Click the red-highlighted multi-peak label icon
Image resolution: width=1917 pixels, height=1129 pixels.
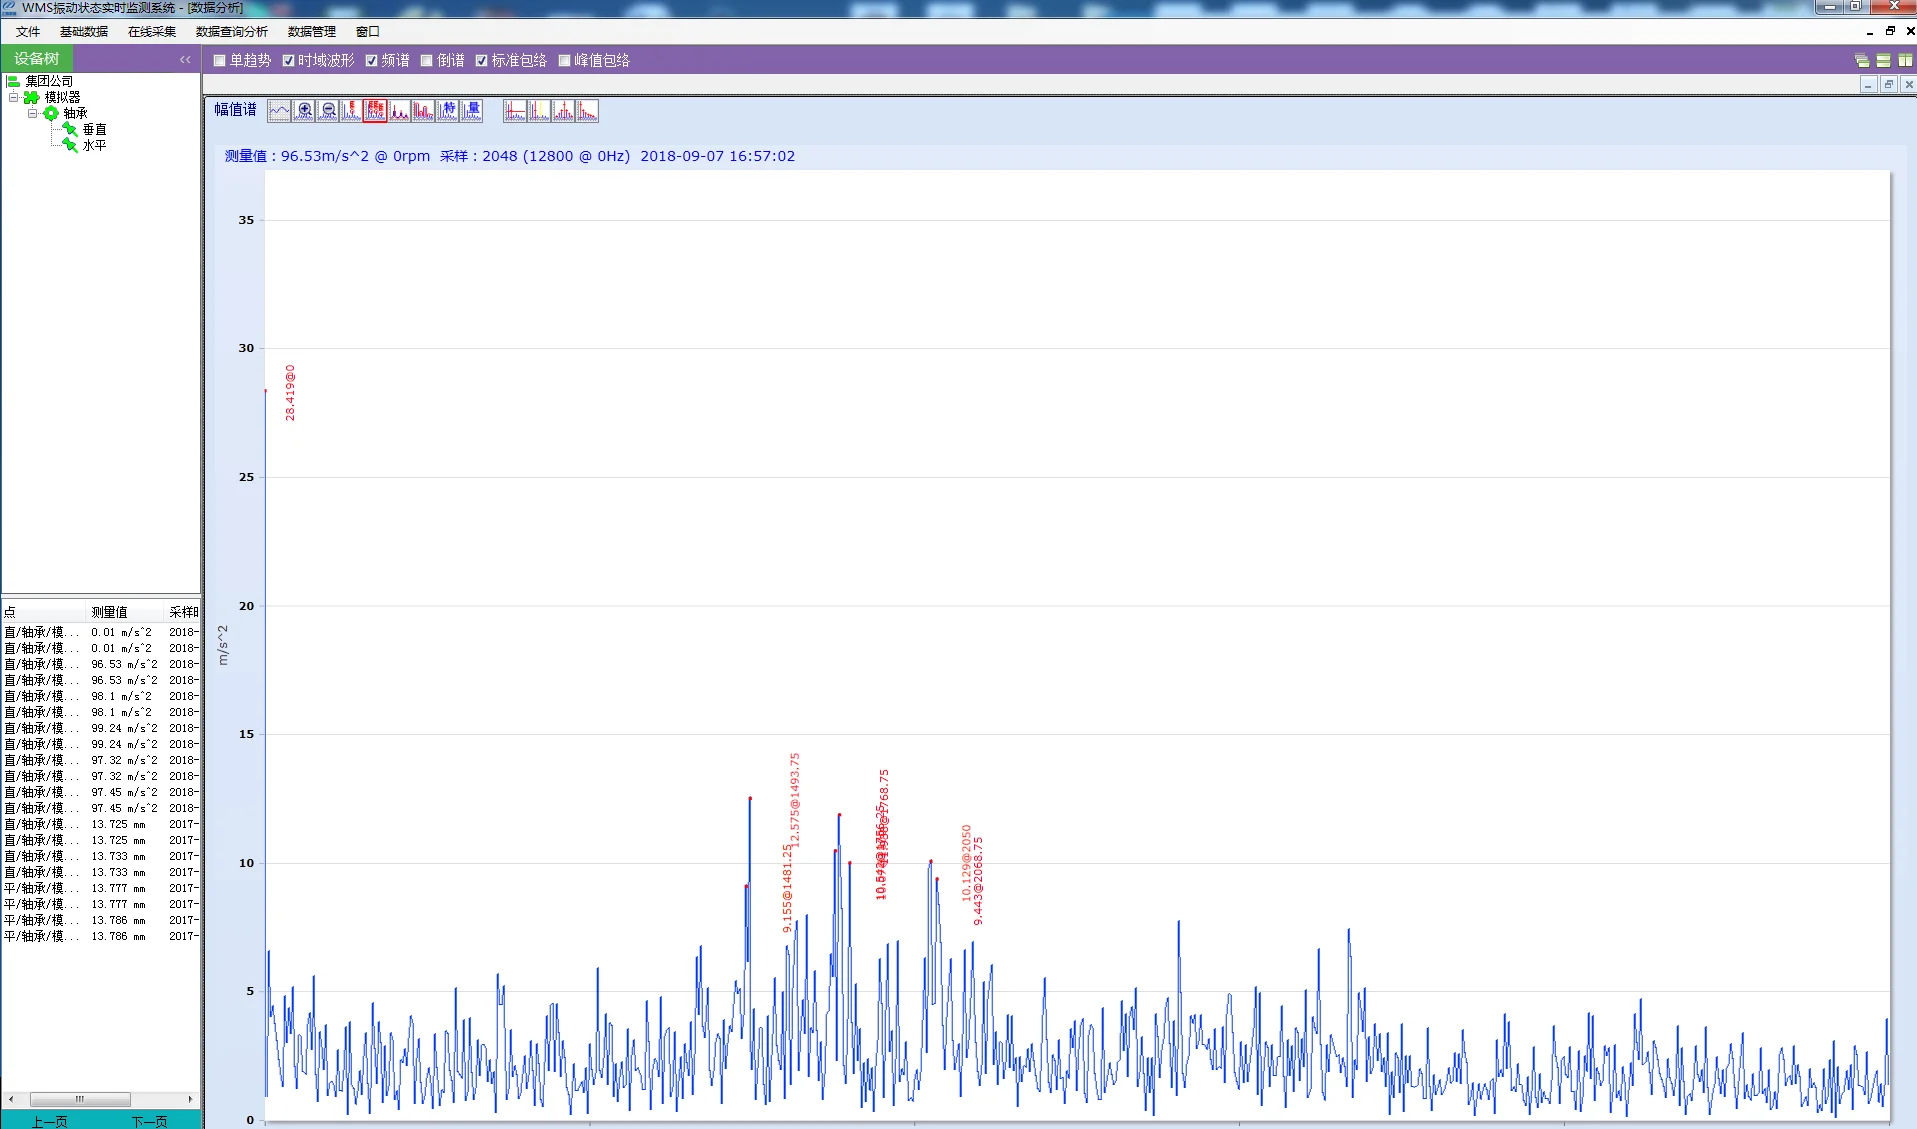(375, 111)
